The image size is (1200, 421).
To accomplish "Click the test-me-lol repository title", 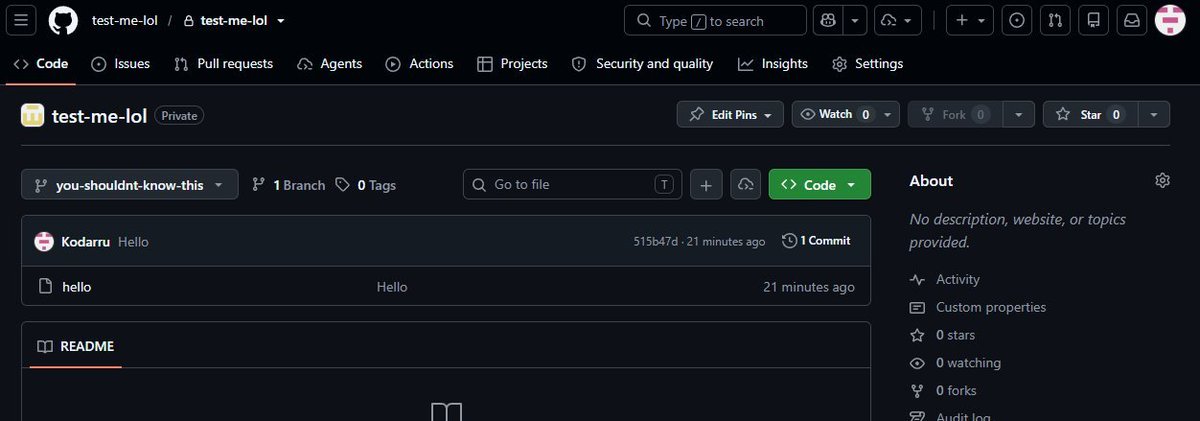I will (x=99, y=115).
